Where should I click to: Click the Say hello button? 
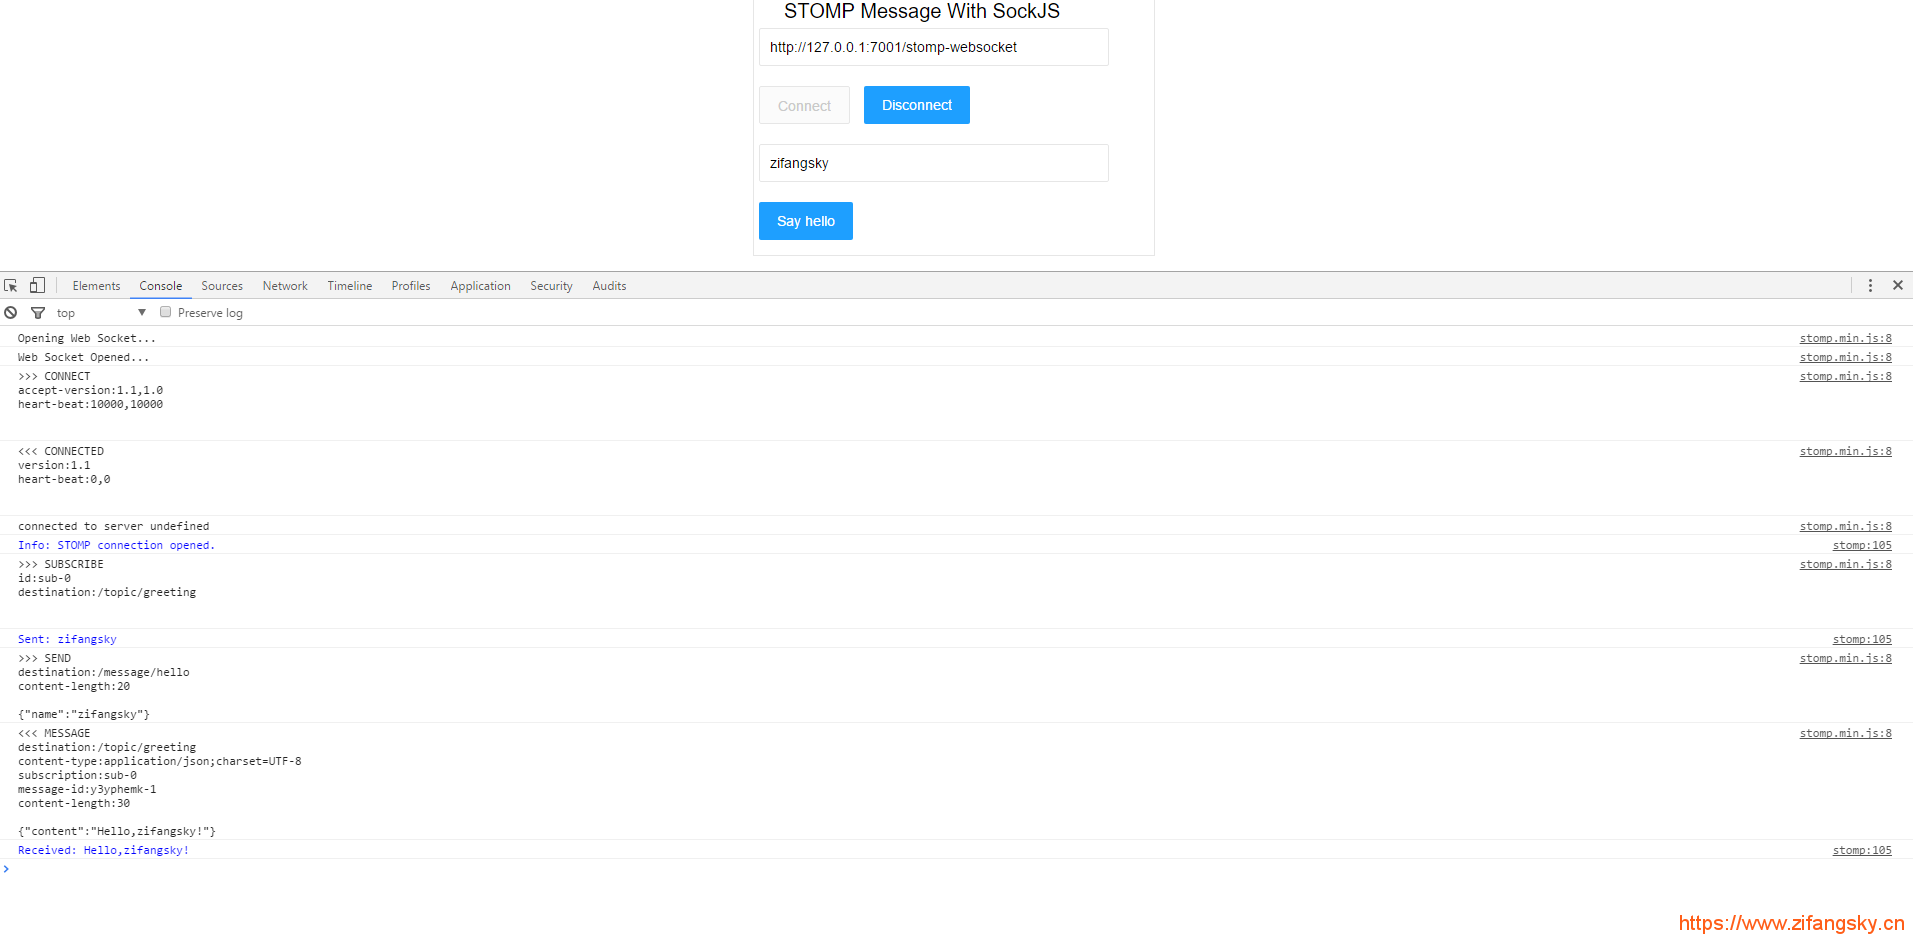805,220
